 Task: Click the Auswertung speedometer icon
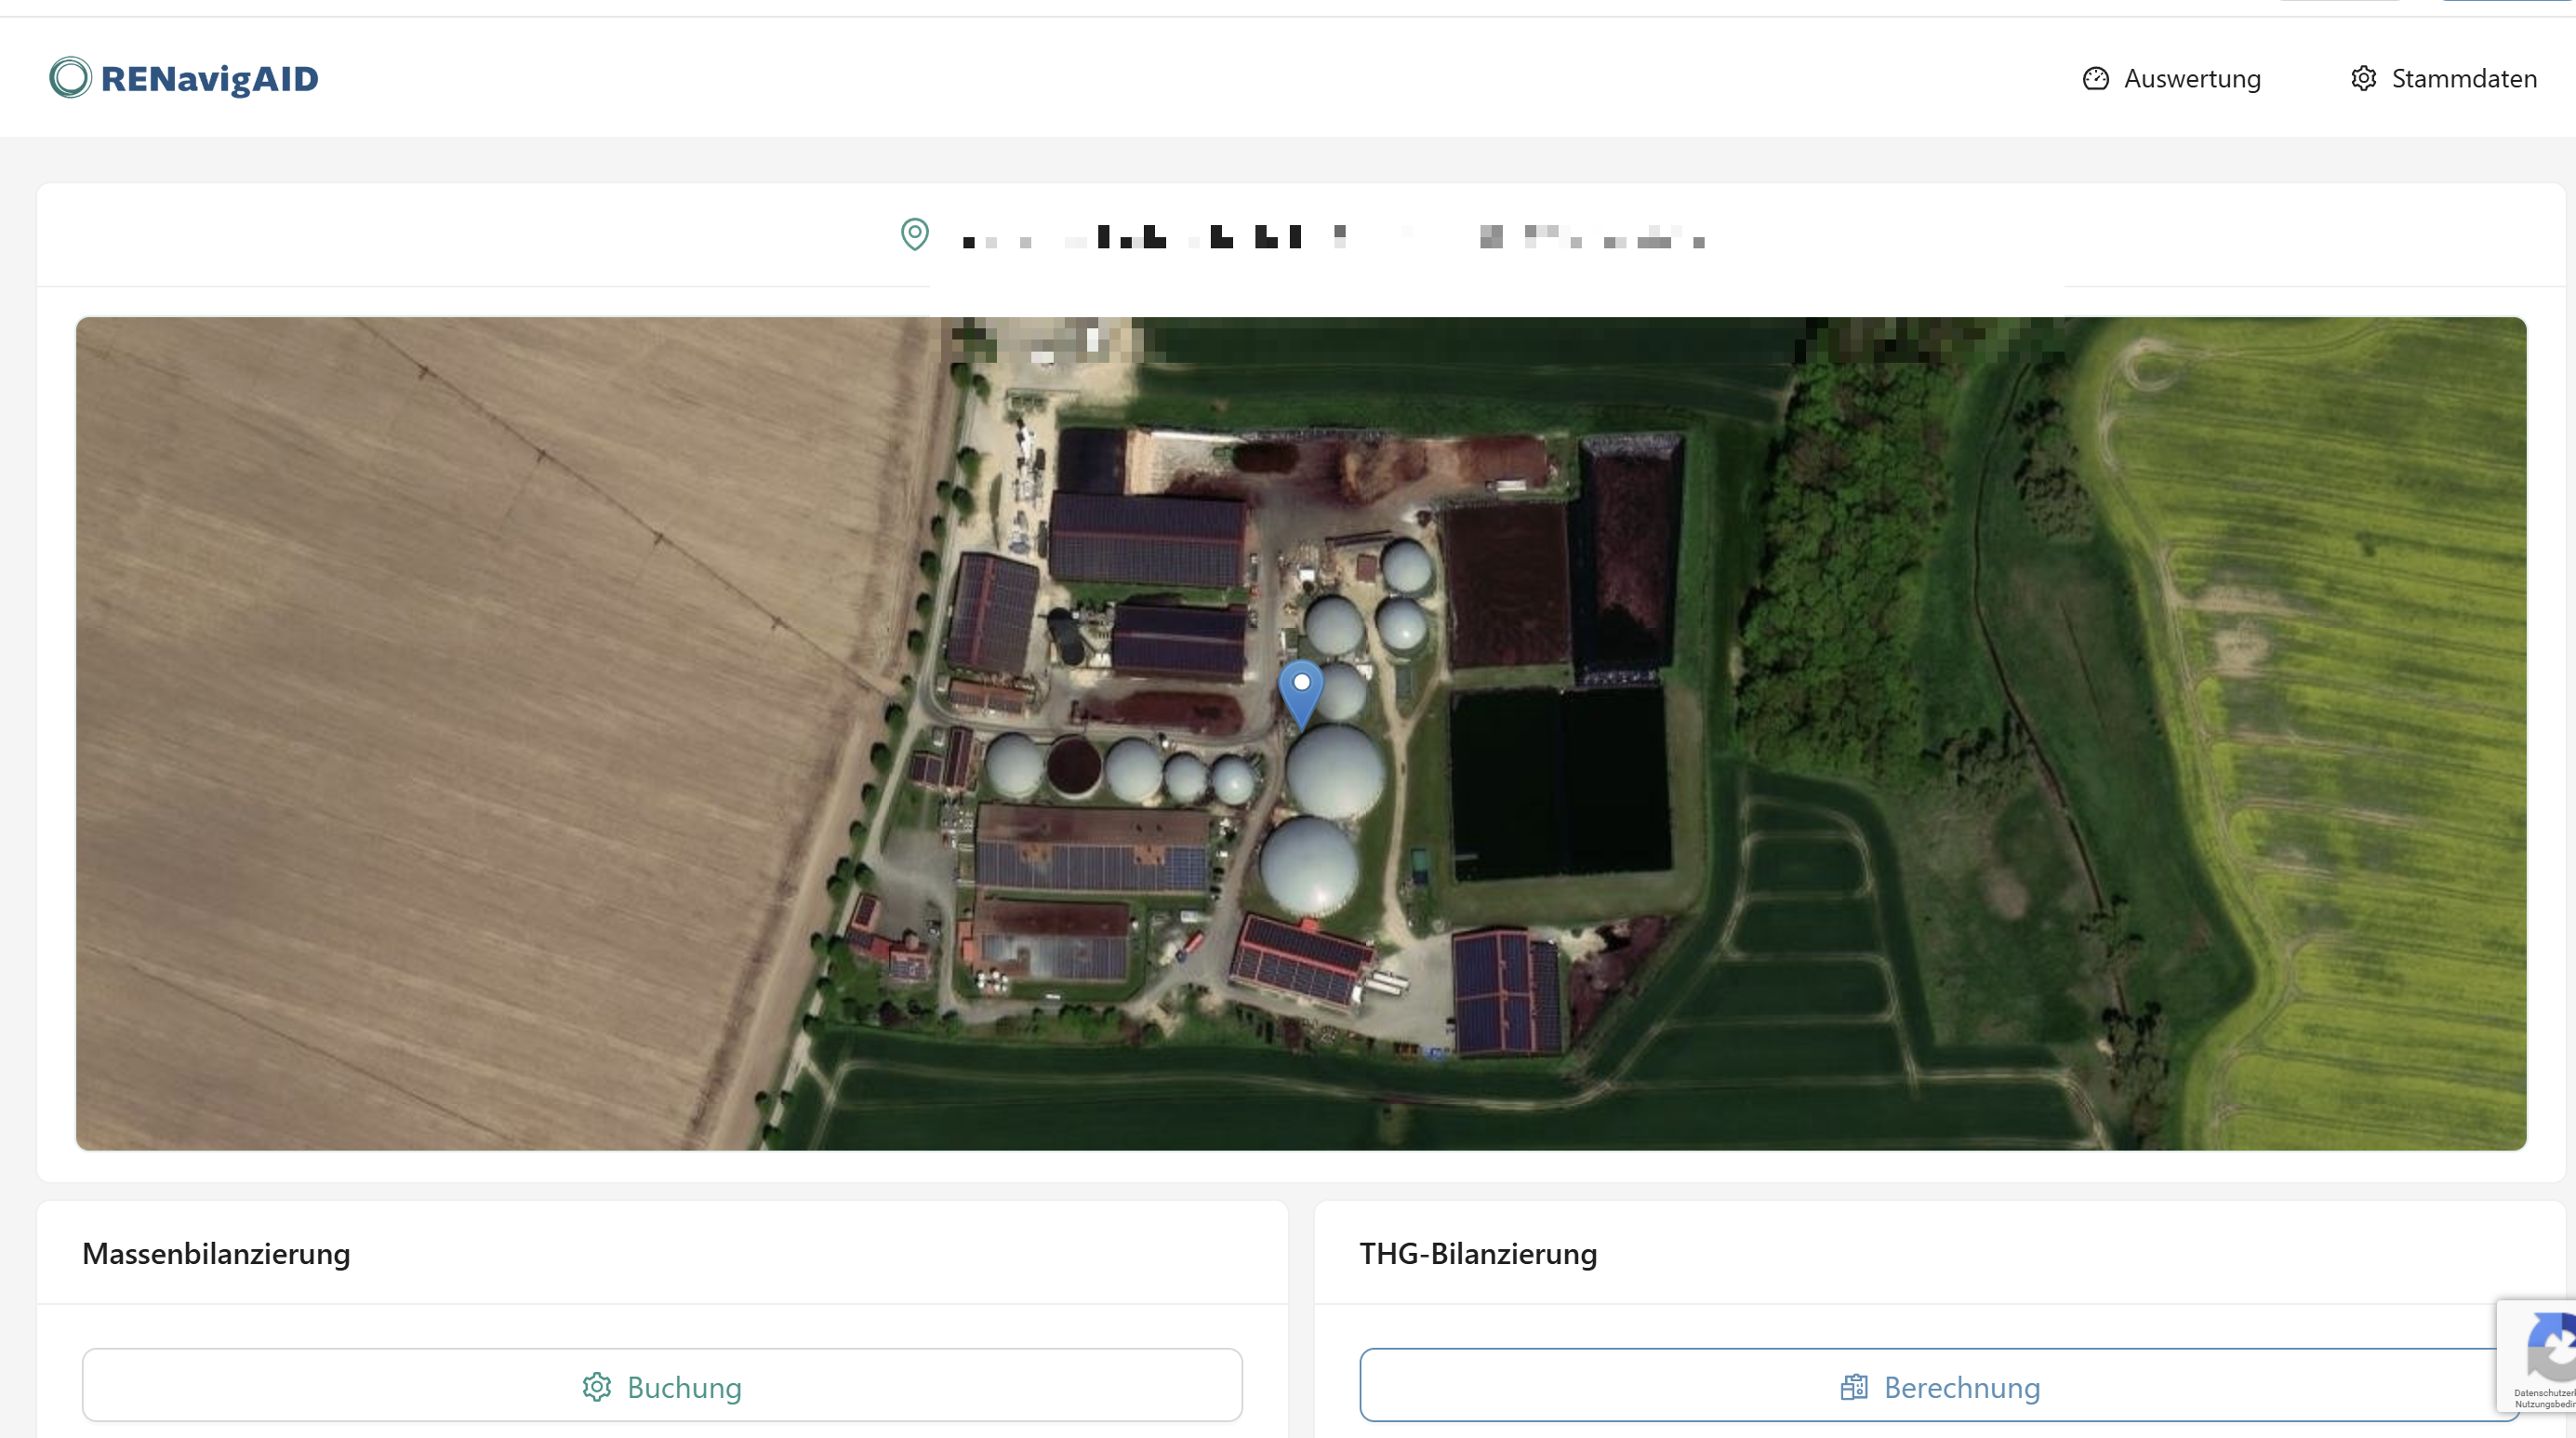(x=2095, y=79)
